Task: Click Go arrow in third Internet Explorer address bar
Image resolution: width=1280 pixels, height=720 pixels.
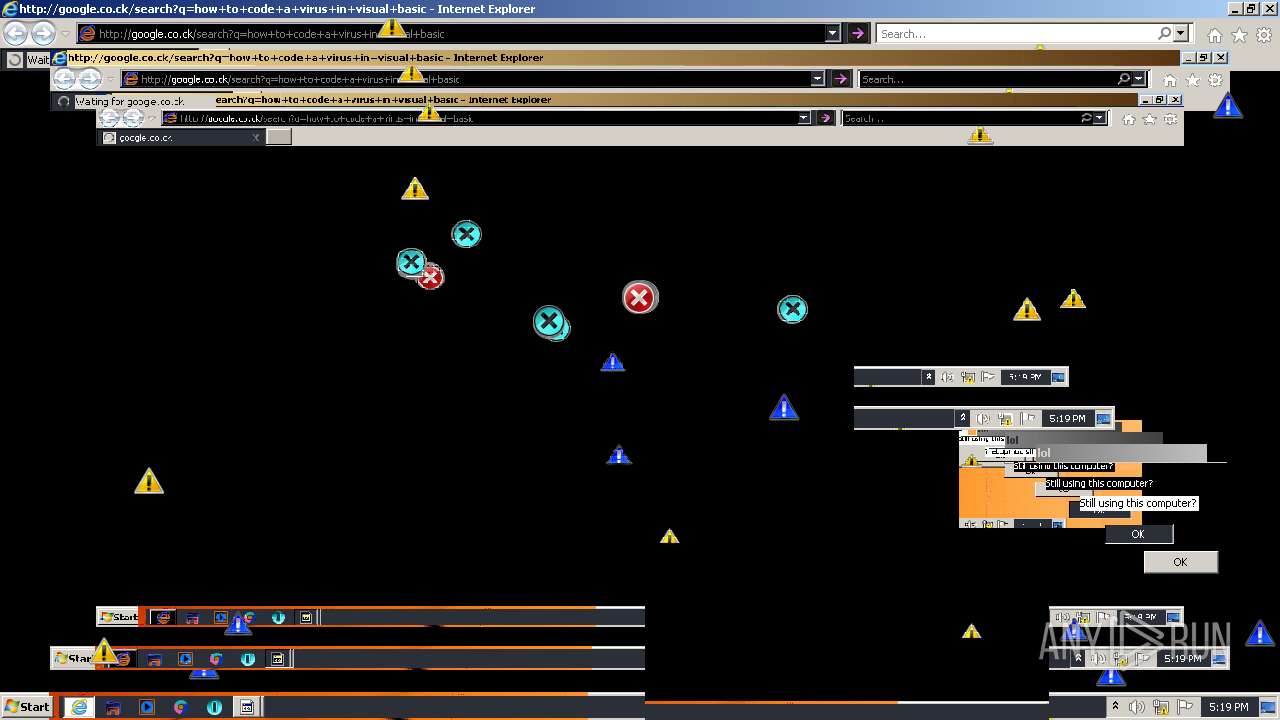Action: (x=825, y=118)
